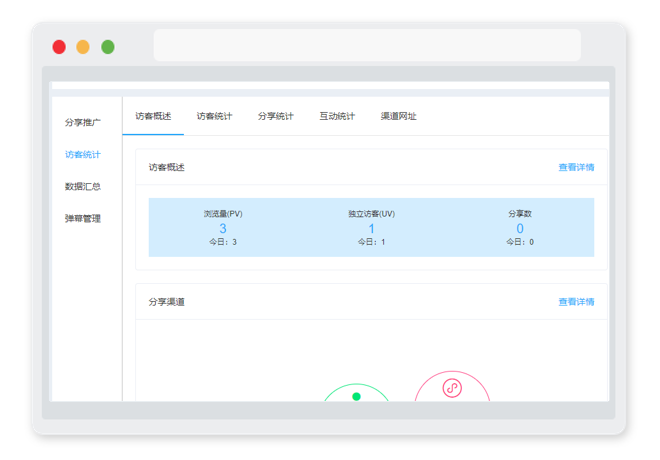Open the 渠道网址 tab
This screenshot has width=660, height=460.
[399, 116]
